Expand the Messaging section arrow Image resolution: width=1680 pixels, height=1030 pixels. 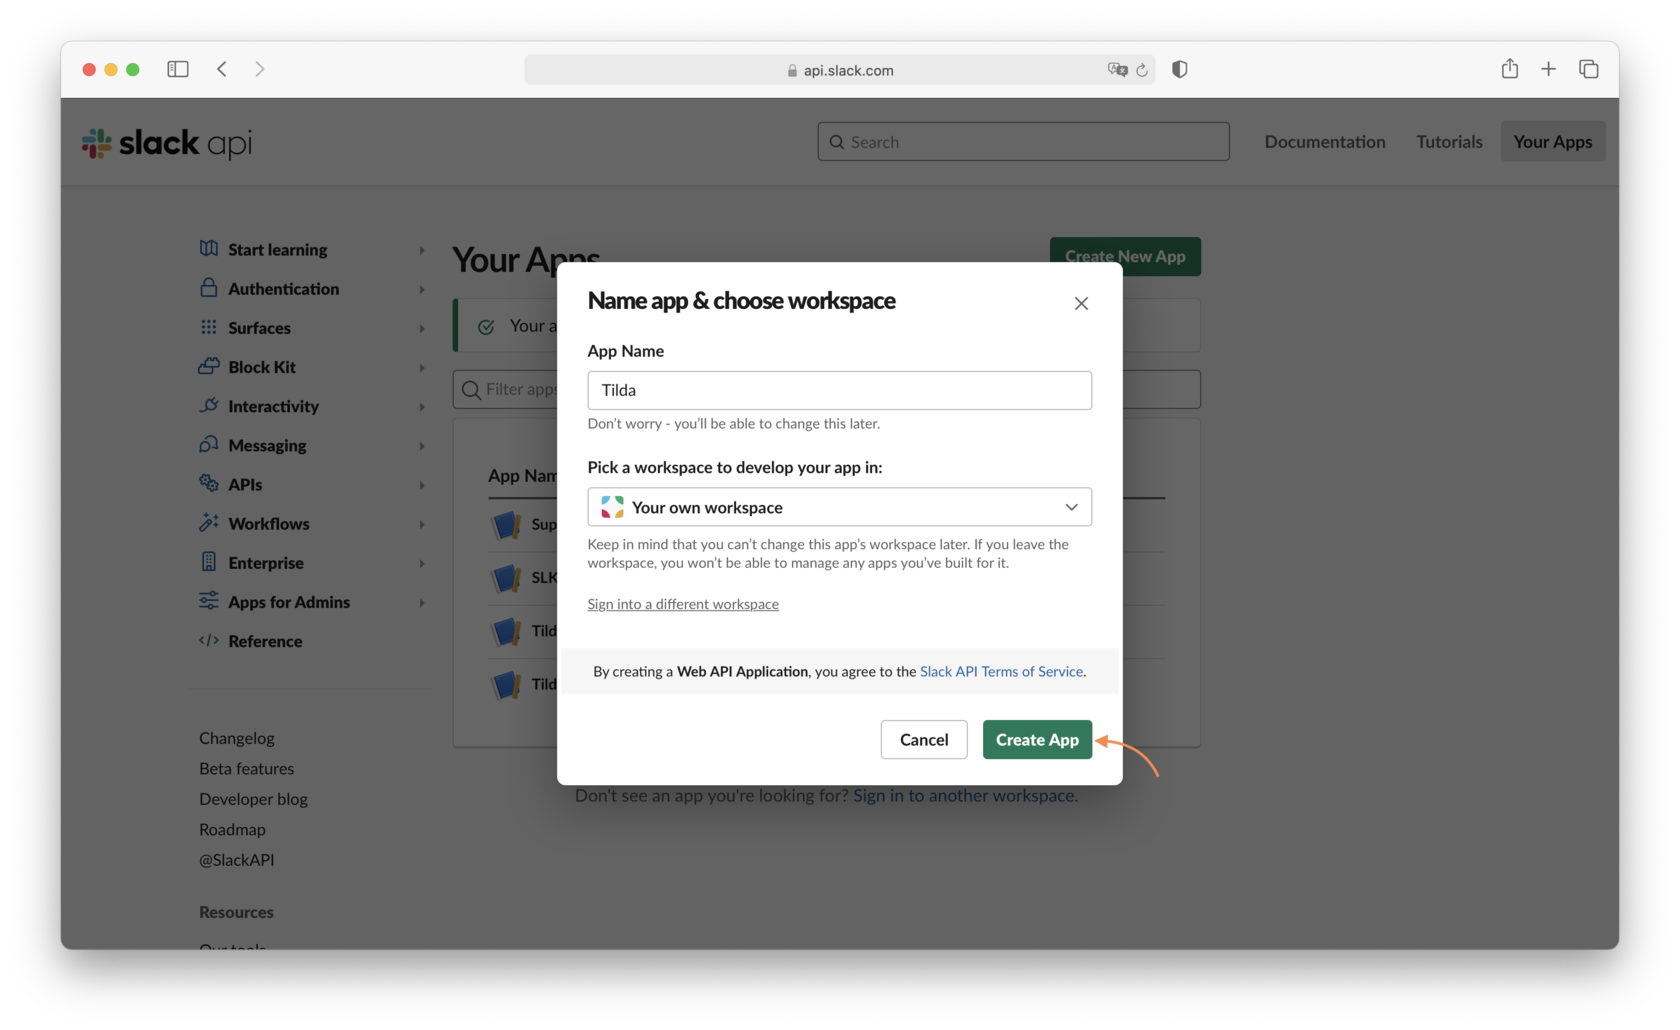point(422,446)
